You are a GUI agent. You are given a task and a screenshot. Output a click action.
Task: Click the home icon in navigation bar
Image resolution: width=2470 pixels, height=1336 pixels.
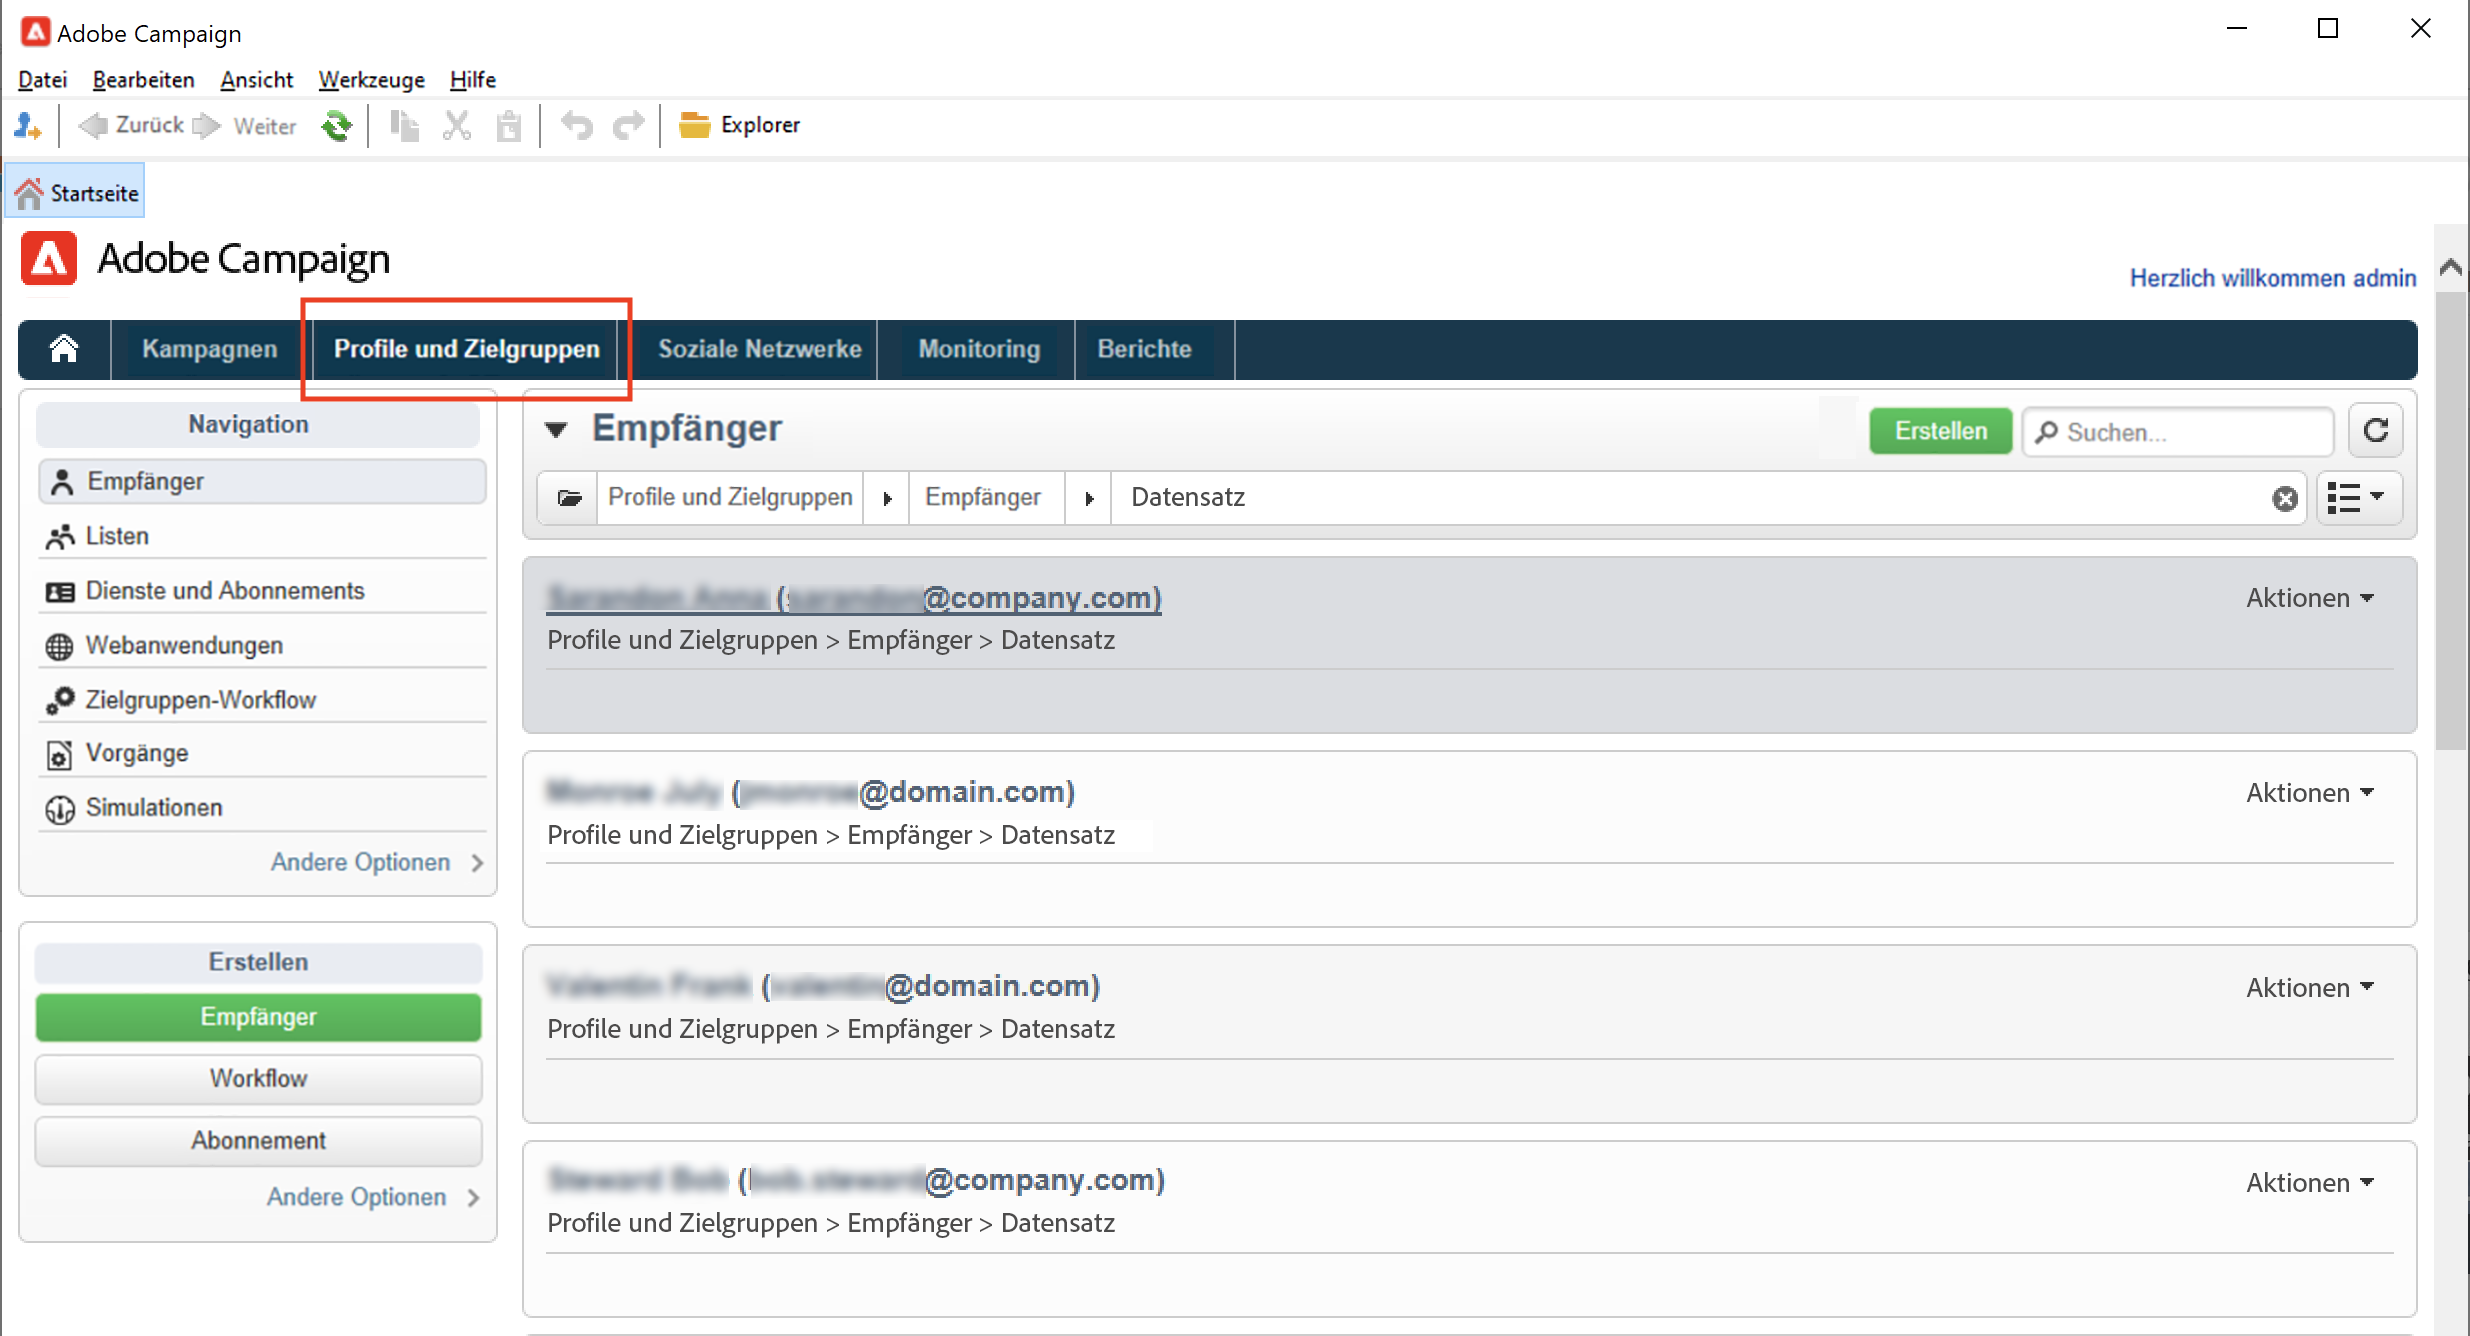64,349
